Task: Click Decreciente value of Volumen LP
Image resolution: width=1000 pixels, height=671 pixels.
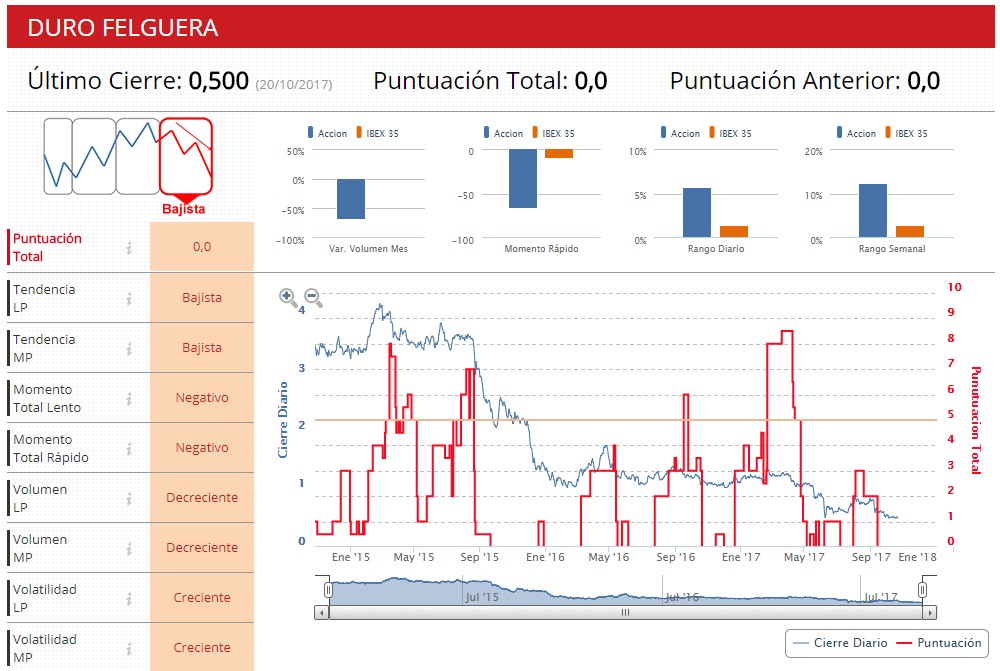Action: [x=202, y=498]
